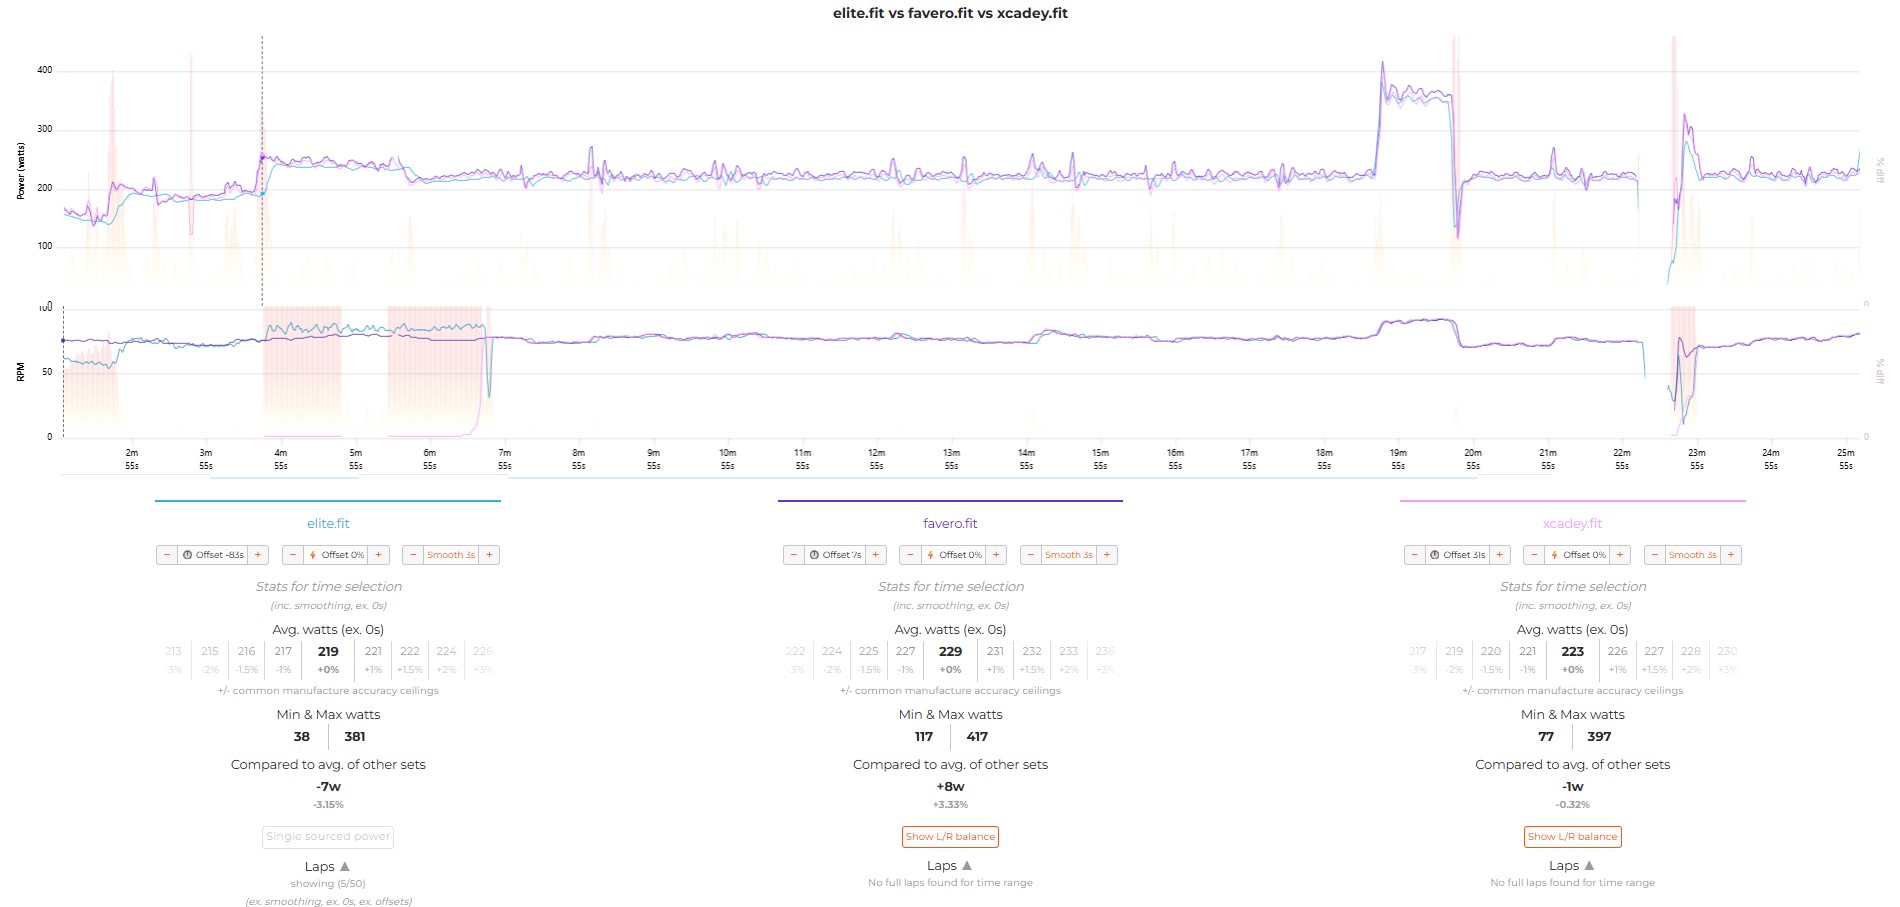This screenshot has width=1900, height=907.
Task: Increase elite.fit smoothing with plus
Action: (x=489, y=555)
